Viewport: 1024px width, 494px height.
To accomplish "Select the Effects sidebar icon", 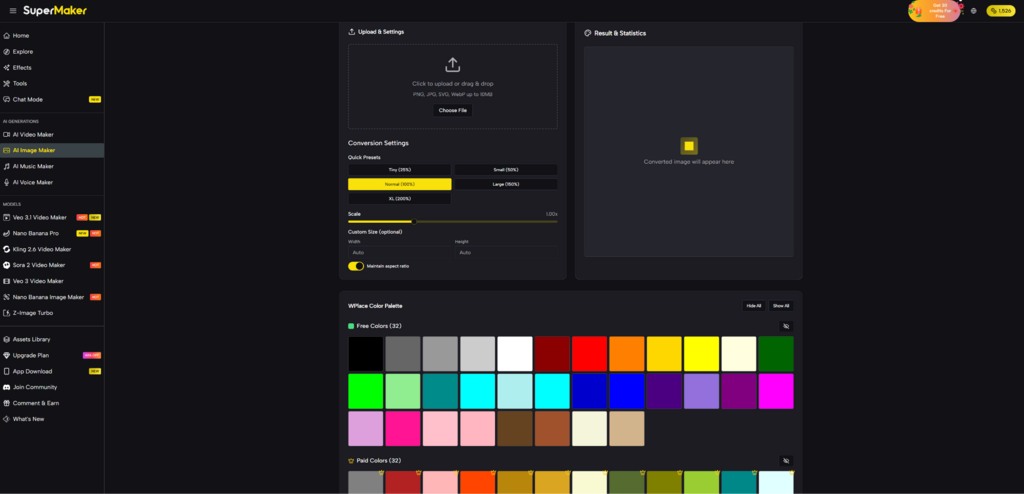I will [x=6, y=67].
